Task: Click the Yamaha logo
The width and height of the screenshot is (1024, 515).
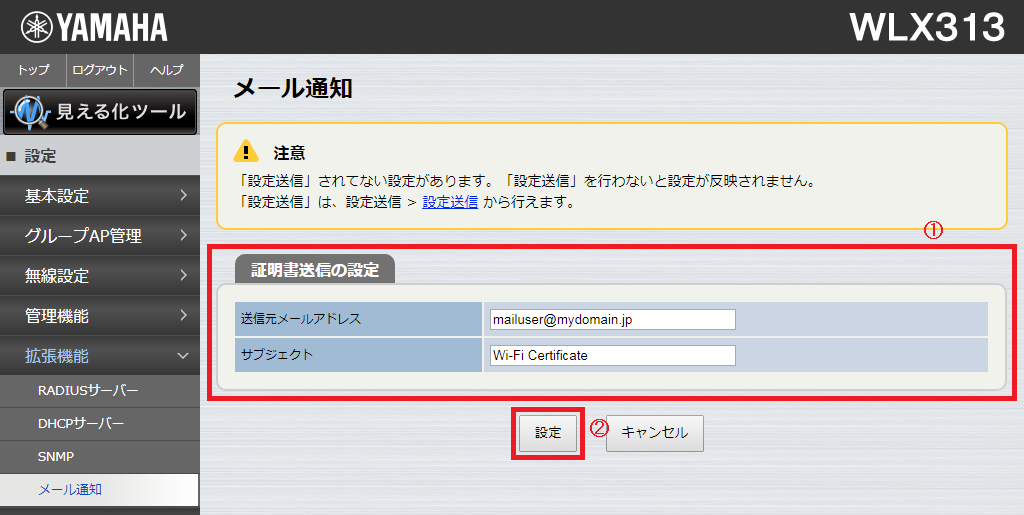Action: coord(94,27)
